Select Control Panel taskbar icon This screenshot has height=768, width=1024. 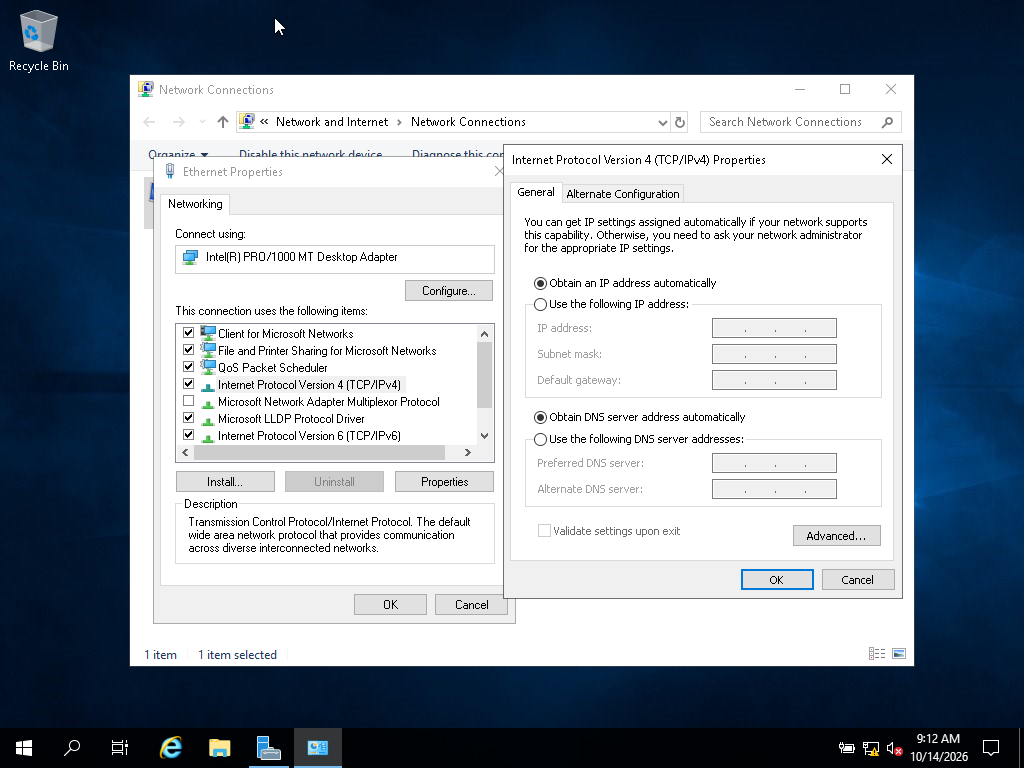pyautogui.click(x=317, y=748)
